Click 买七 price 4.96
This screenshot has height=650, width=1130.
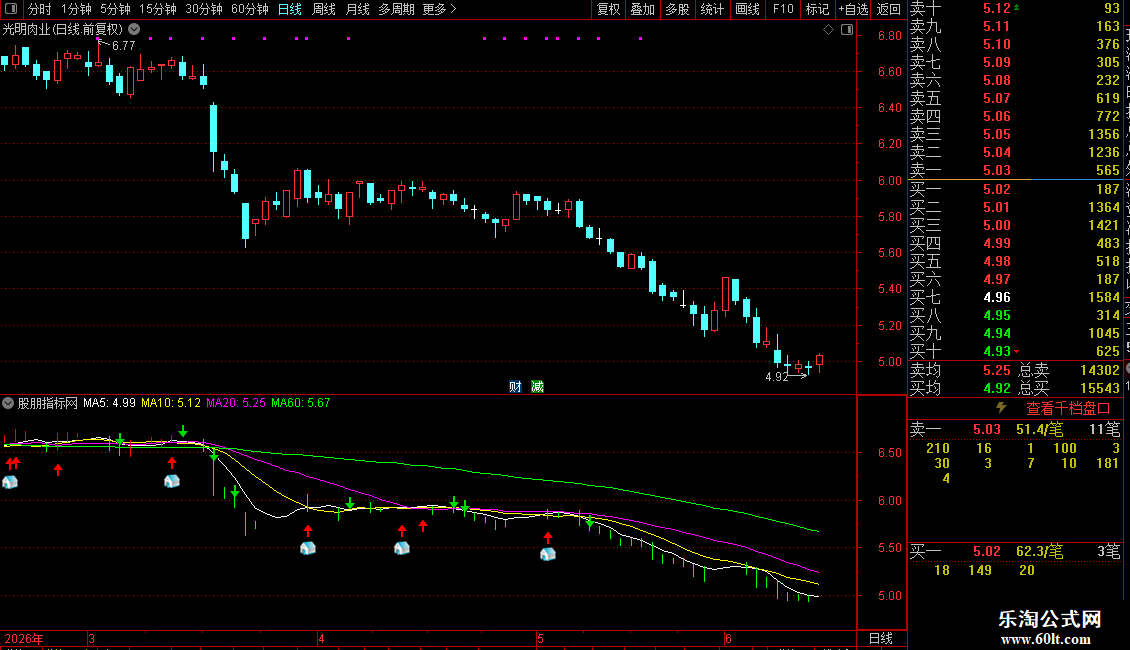click(x=997, y=297)
